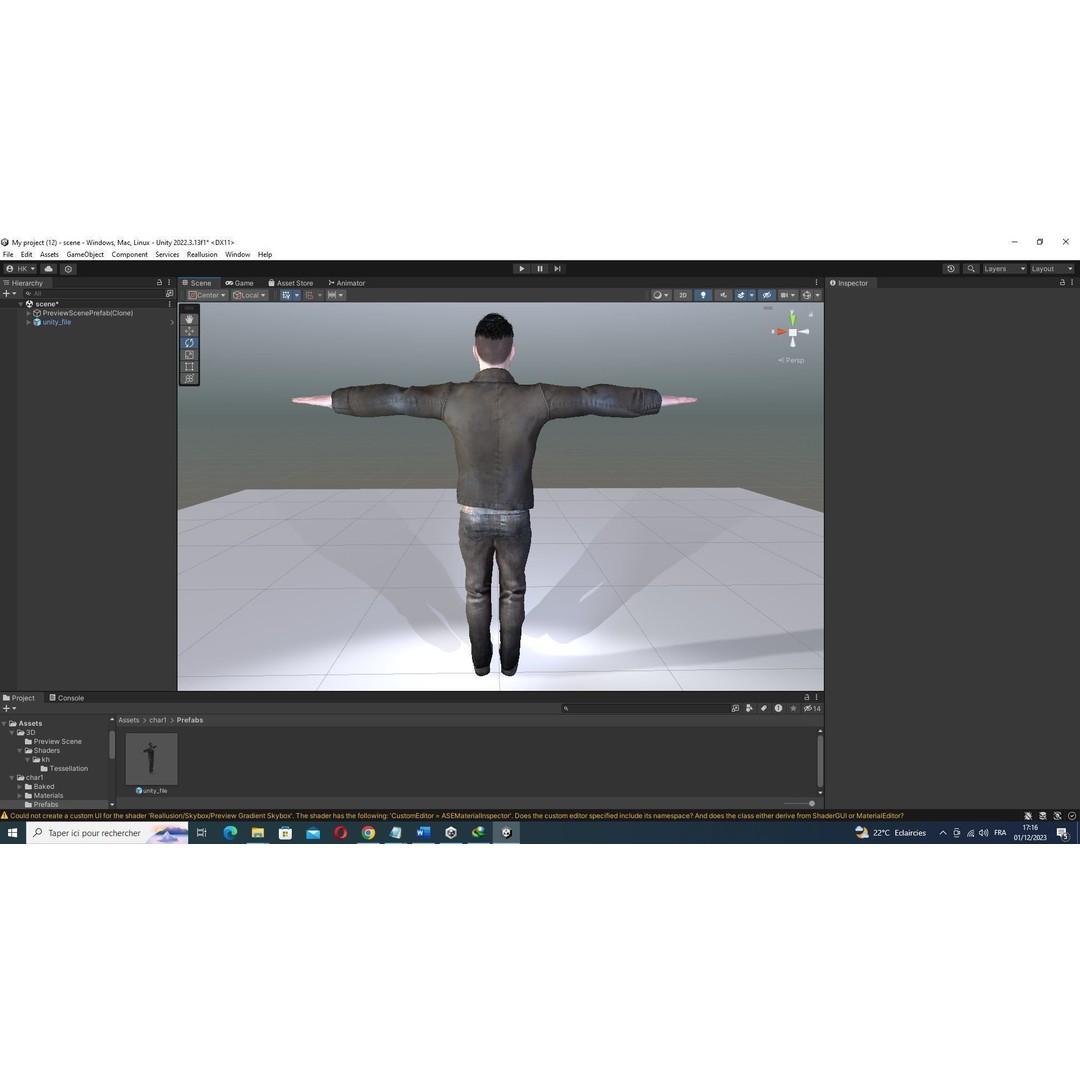1080x1080 pixels.
Task: Click the Step frame button
Action: (x=558, y=269)
